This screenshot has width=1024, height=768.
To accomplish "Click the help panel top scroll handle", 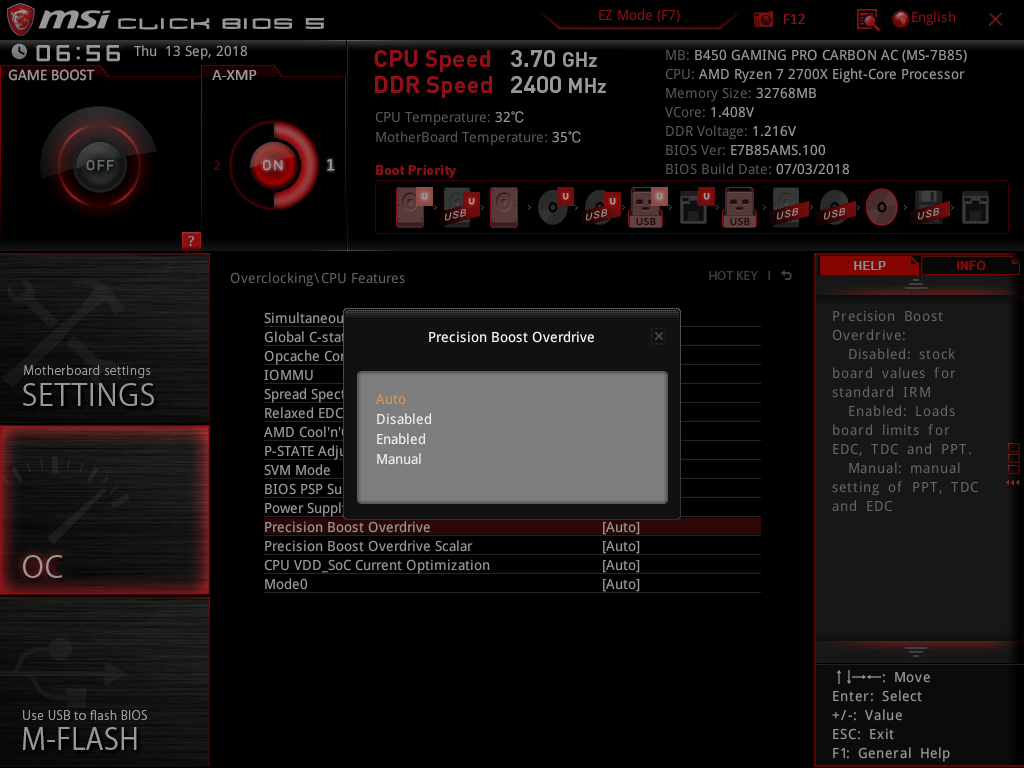I will point(916,283).
